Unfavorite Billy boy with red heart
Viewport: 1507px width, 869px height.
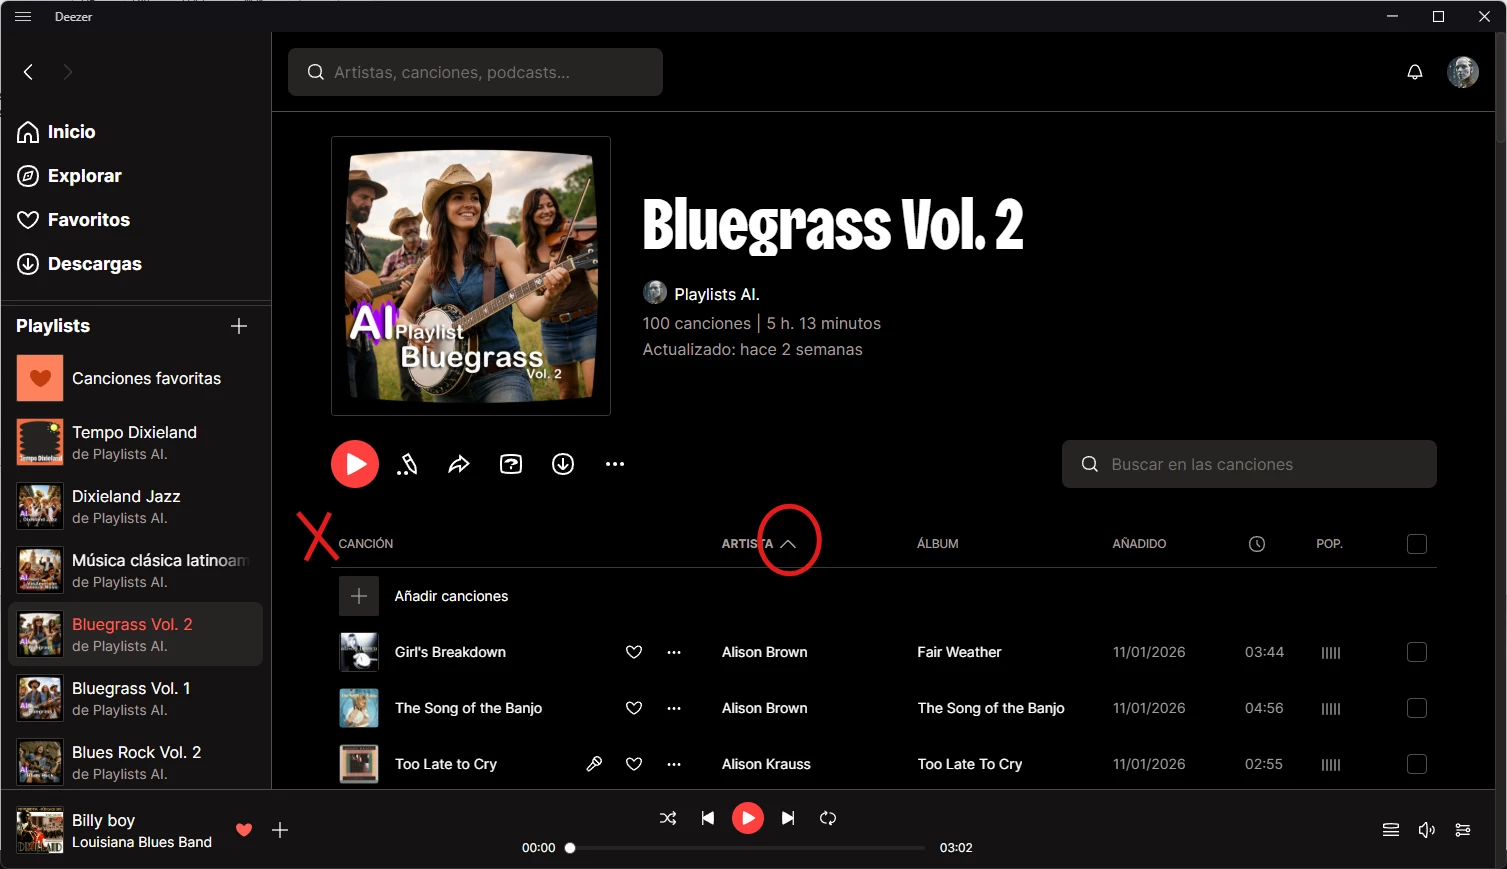point(244,830)
